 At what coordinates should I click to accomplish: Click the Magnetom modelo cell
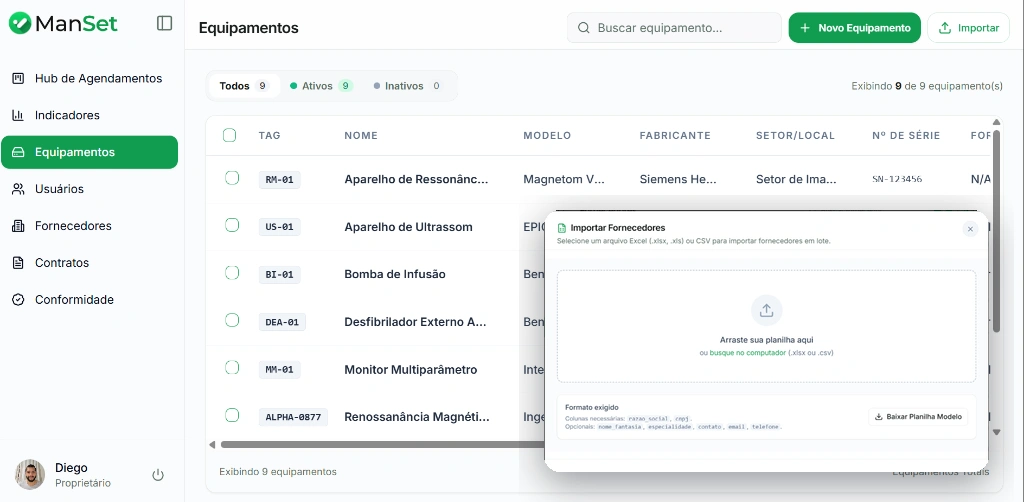pos(564,179)
